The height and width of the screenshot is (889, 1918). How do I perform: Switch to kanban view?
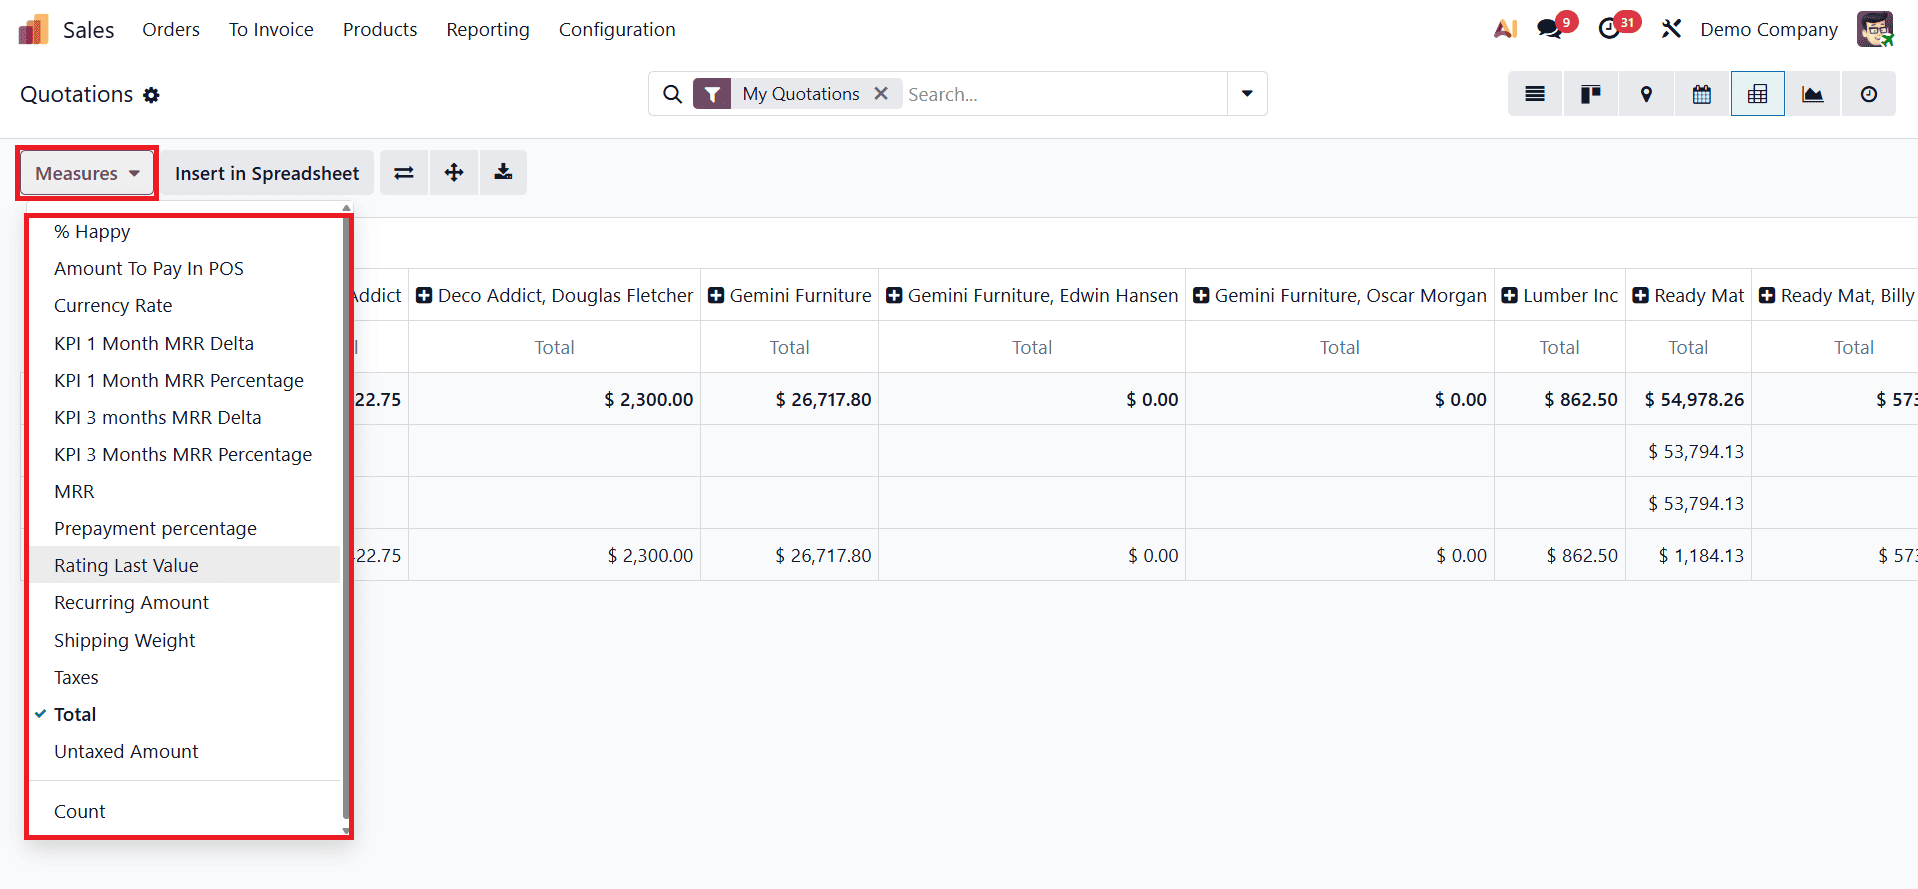click(1590, 94)
